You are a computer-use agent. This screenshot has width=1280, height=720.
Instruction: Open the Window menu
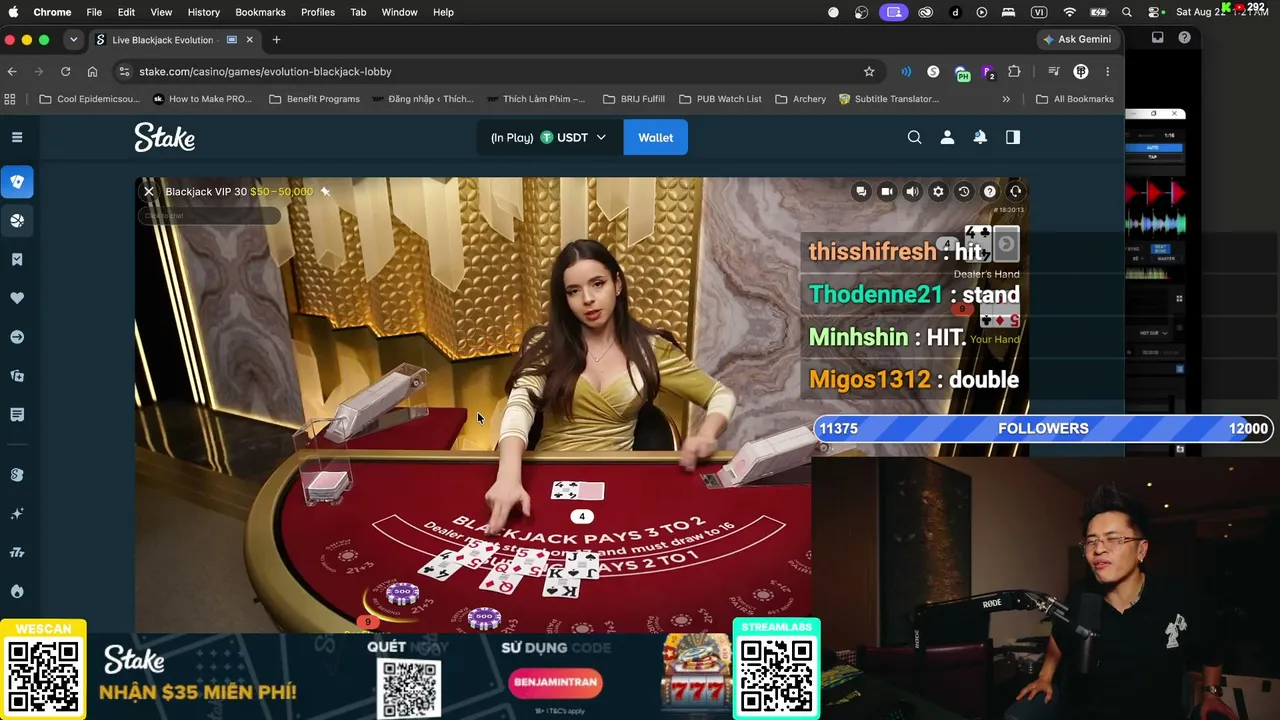click(x=399, y=12)
